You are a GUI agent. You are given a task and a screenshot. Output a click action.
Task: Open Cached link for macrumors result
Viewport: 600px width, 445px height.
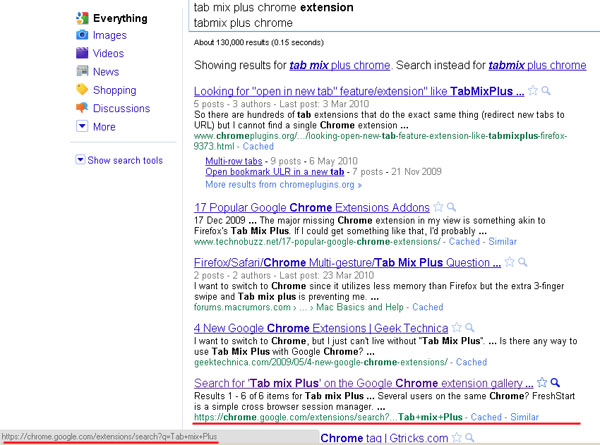428,307
